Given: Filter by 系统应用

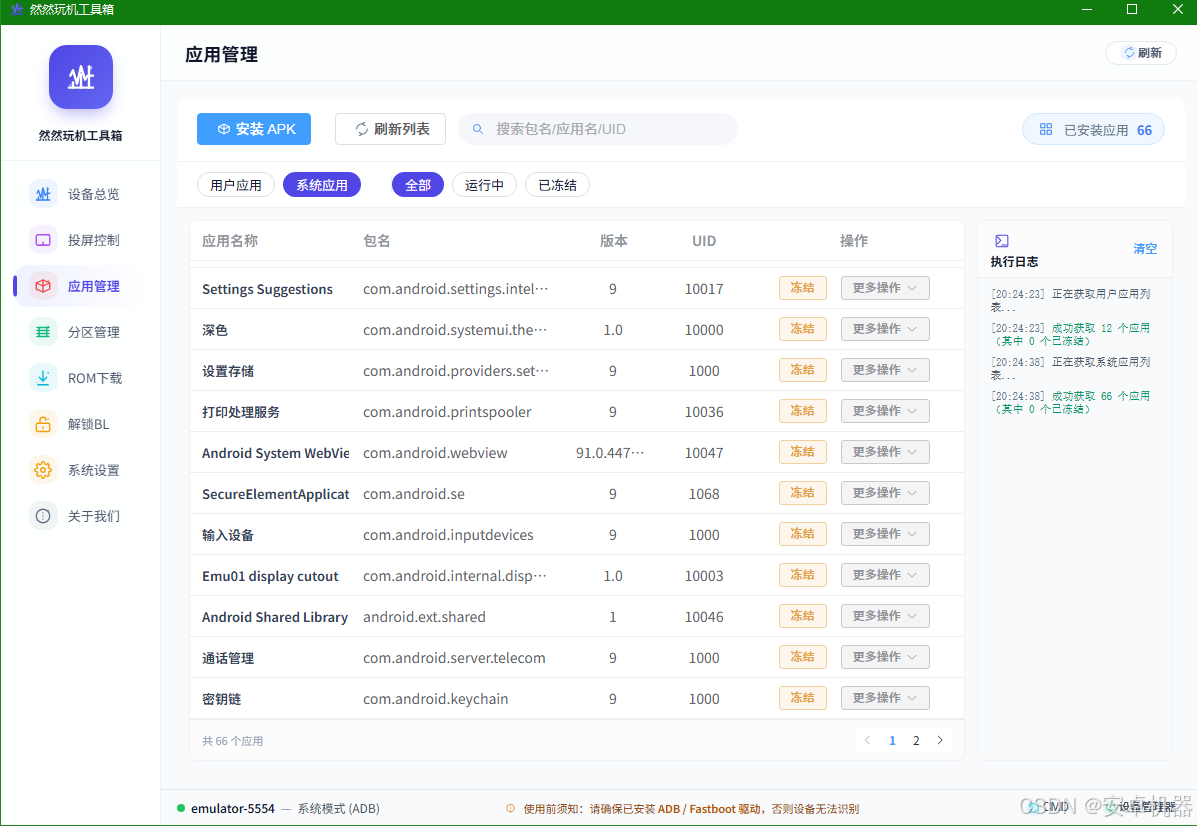Looking at the screenshot, I should 321,185.
